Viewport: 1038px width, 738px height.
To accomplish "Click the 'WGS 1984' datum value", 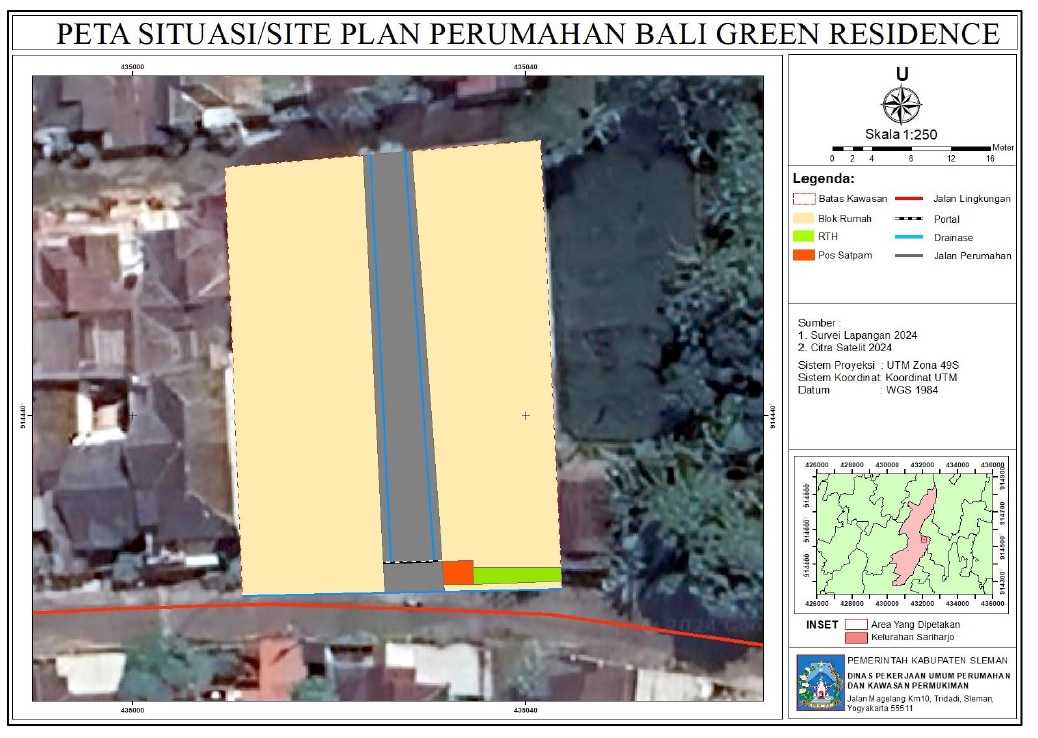I will click(912, 390).
